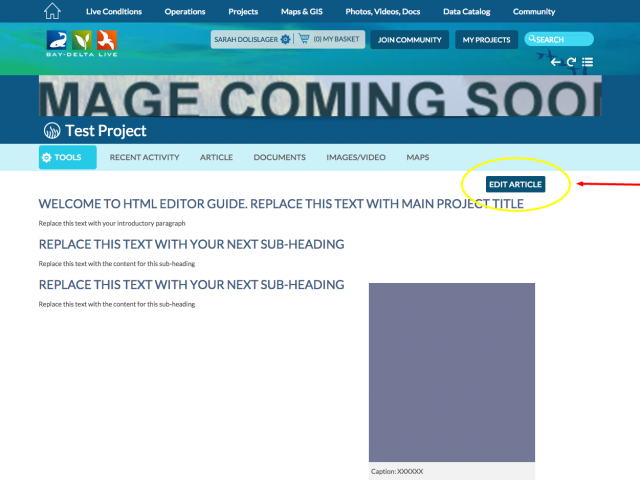Click the search magnifier icon
The height and width of the screenshot is (480, 640).
[531, 39]
